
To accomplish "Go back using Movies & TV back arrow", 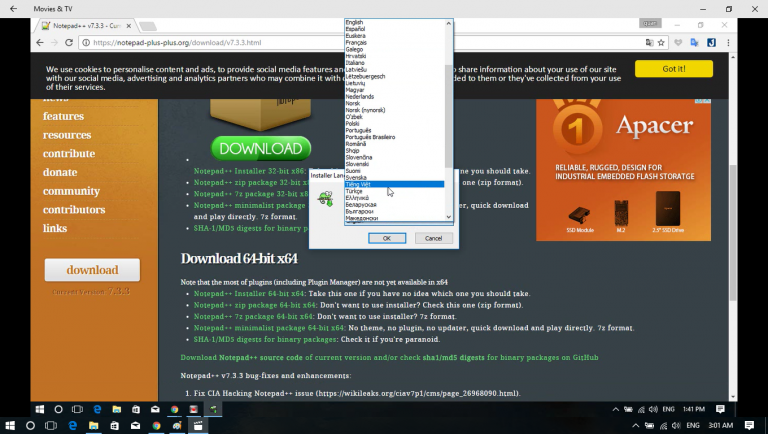I will coord(13,9).
